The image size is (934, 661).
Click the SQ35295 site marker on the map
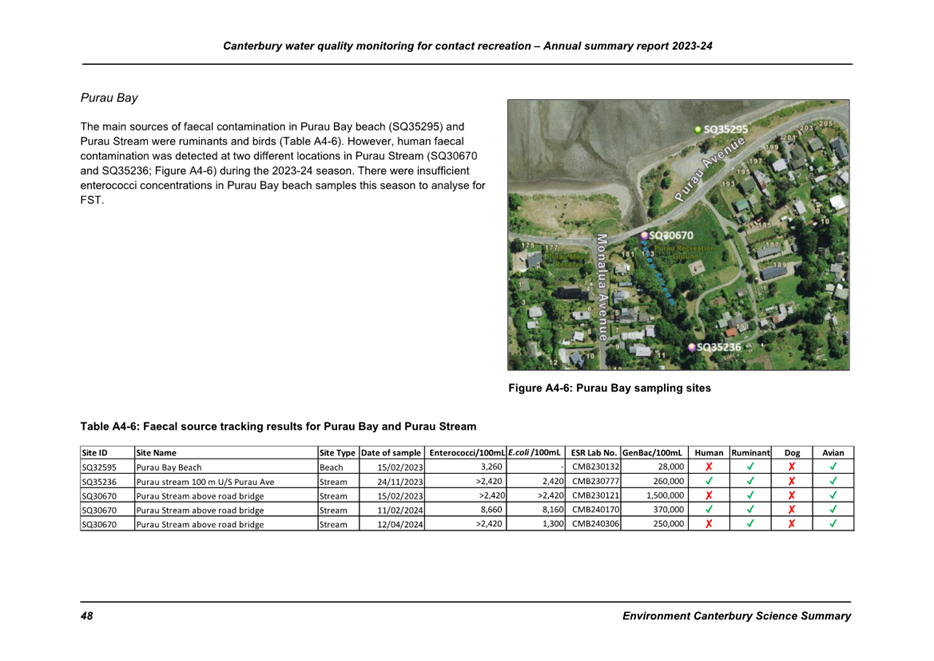tap(698, 129)
